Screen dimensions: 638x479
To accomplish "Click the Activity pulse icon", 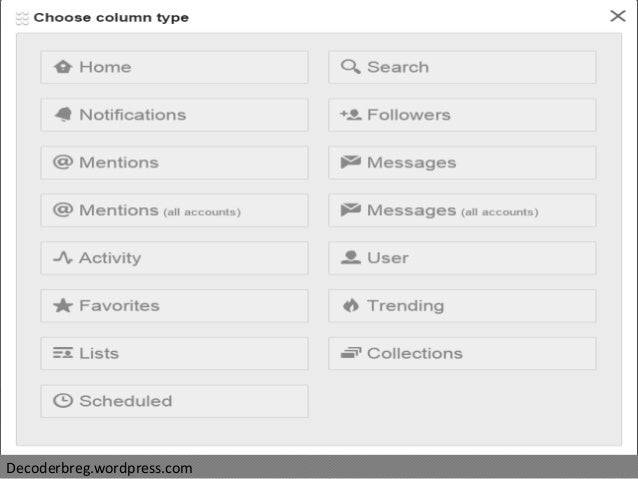I will 63,258.
